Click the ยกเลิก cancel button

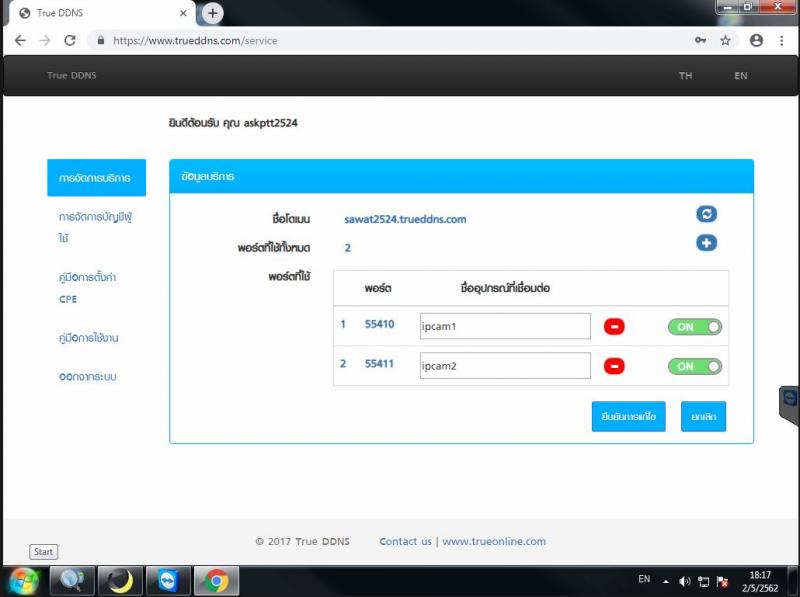704,416
